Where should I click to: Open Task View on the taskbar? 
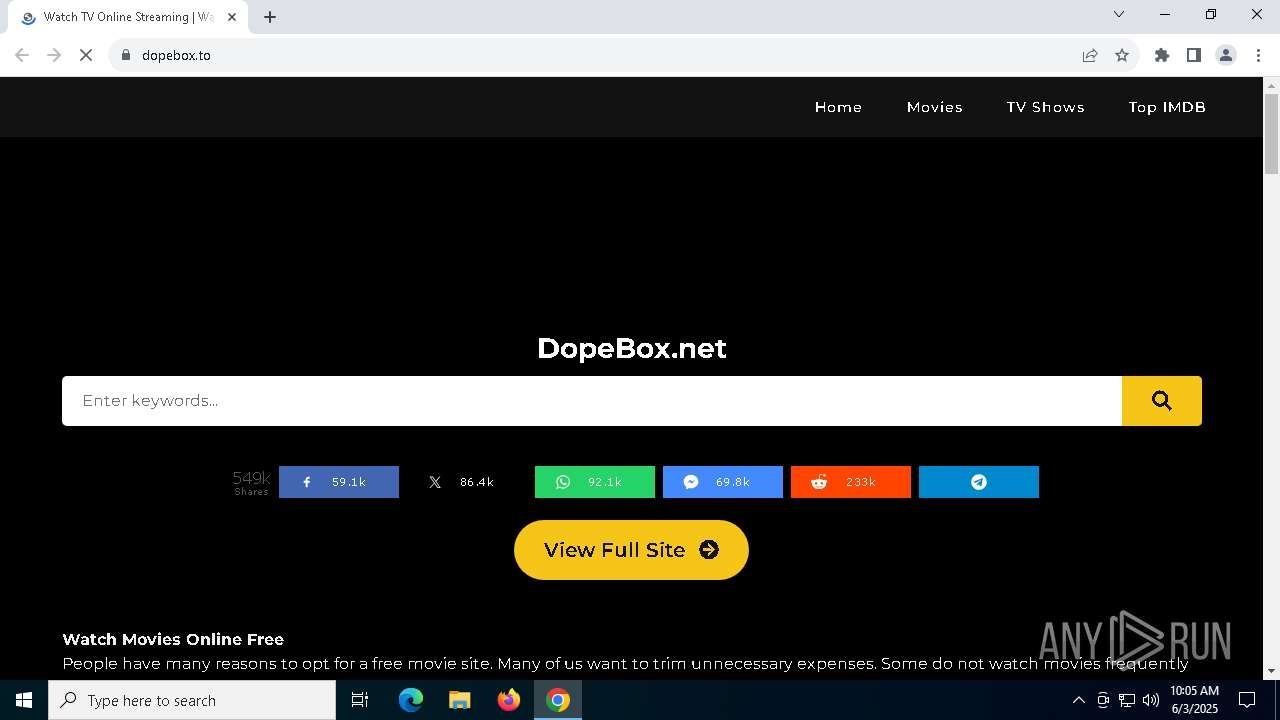tap(360, 700)
